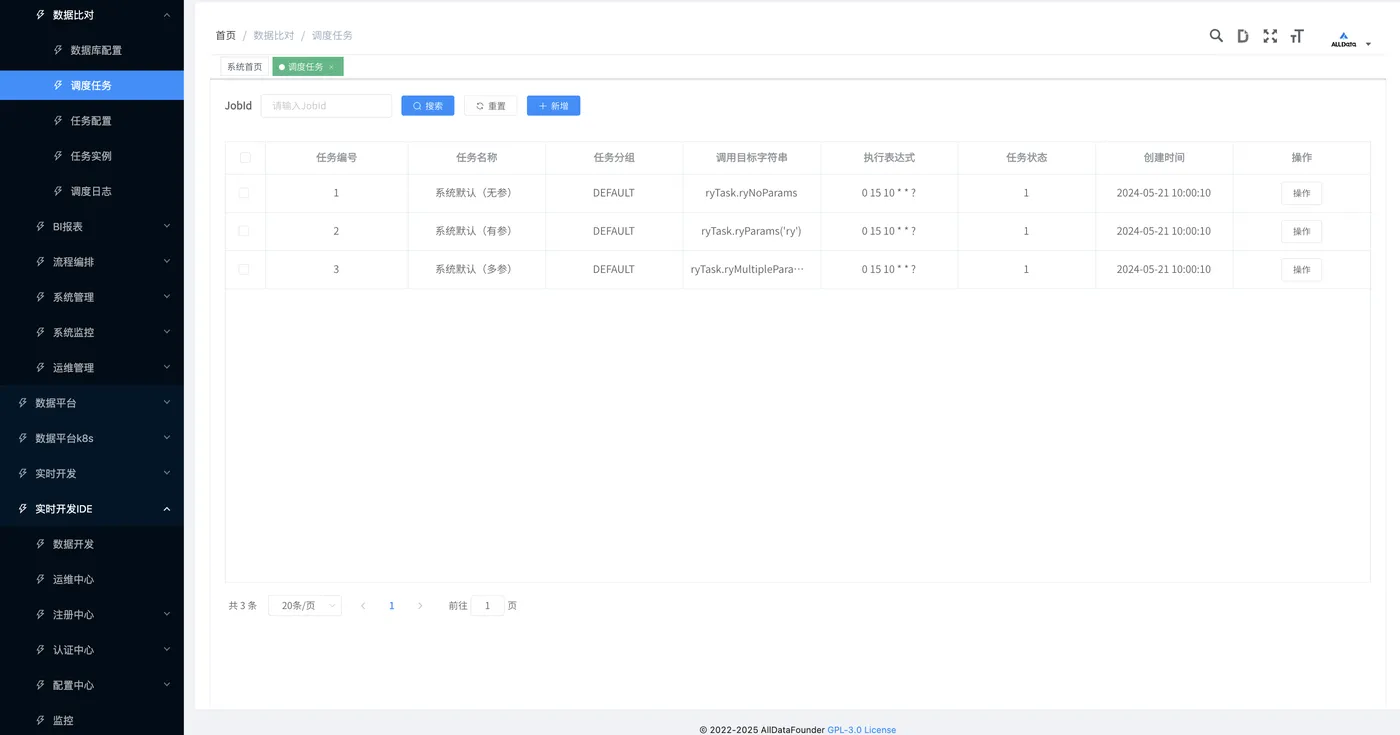Switch to the 系统首页 tab
1400x735 pixels.
click(x=244, y=67)
